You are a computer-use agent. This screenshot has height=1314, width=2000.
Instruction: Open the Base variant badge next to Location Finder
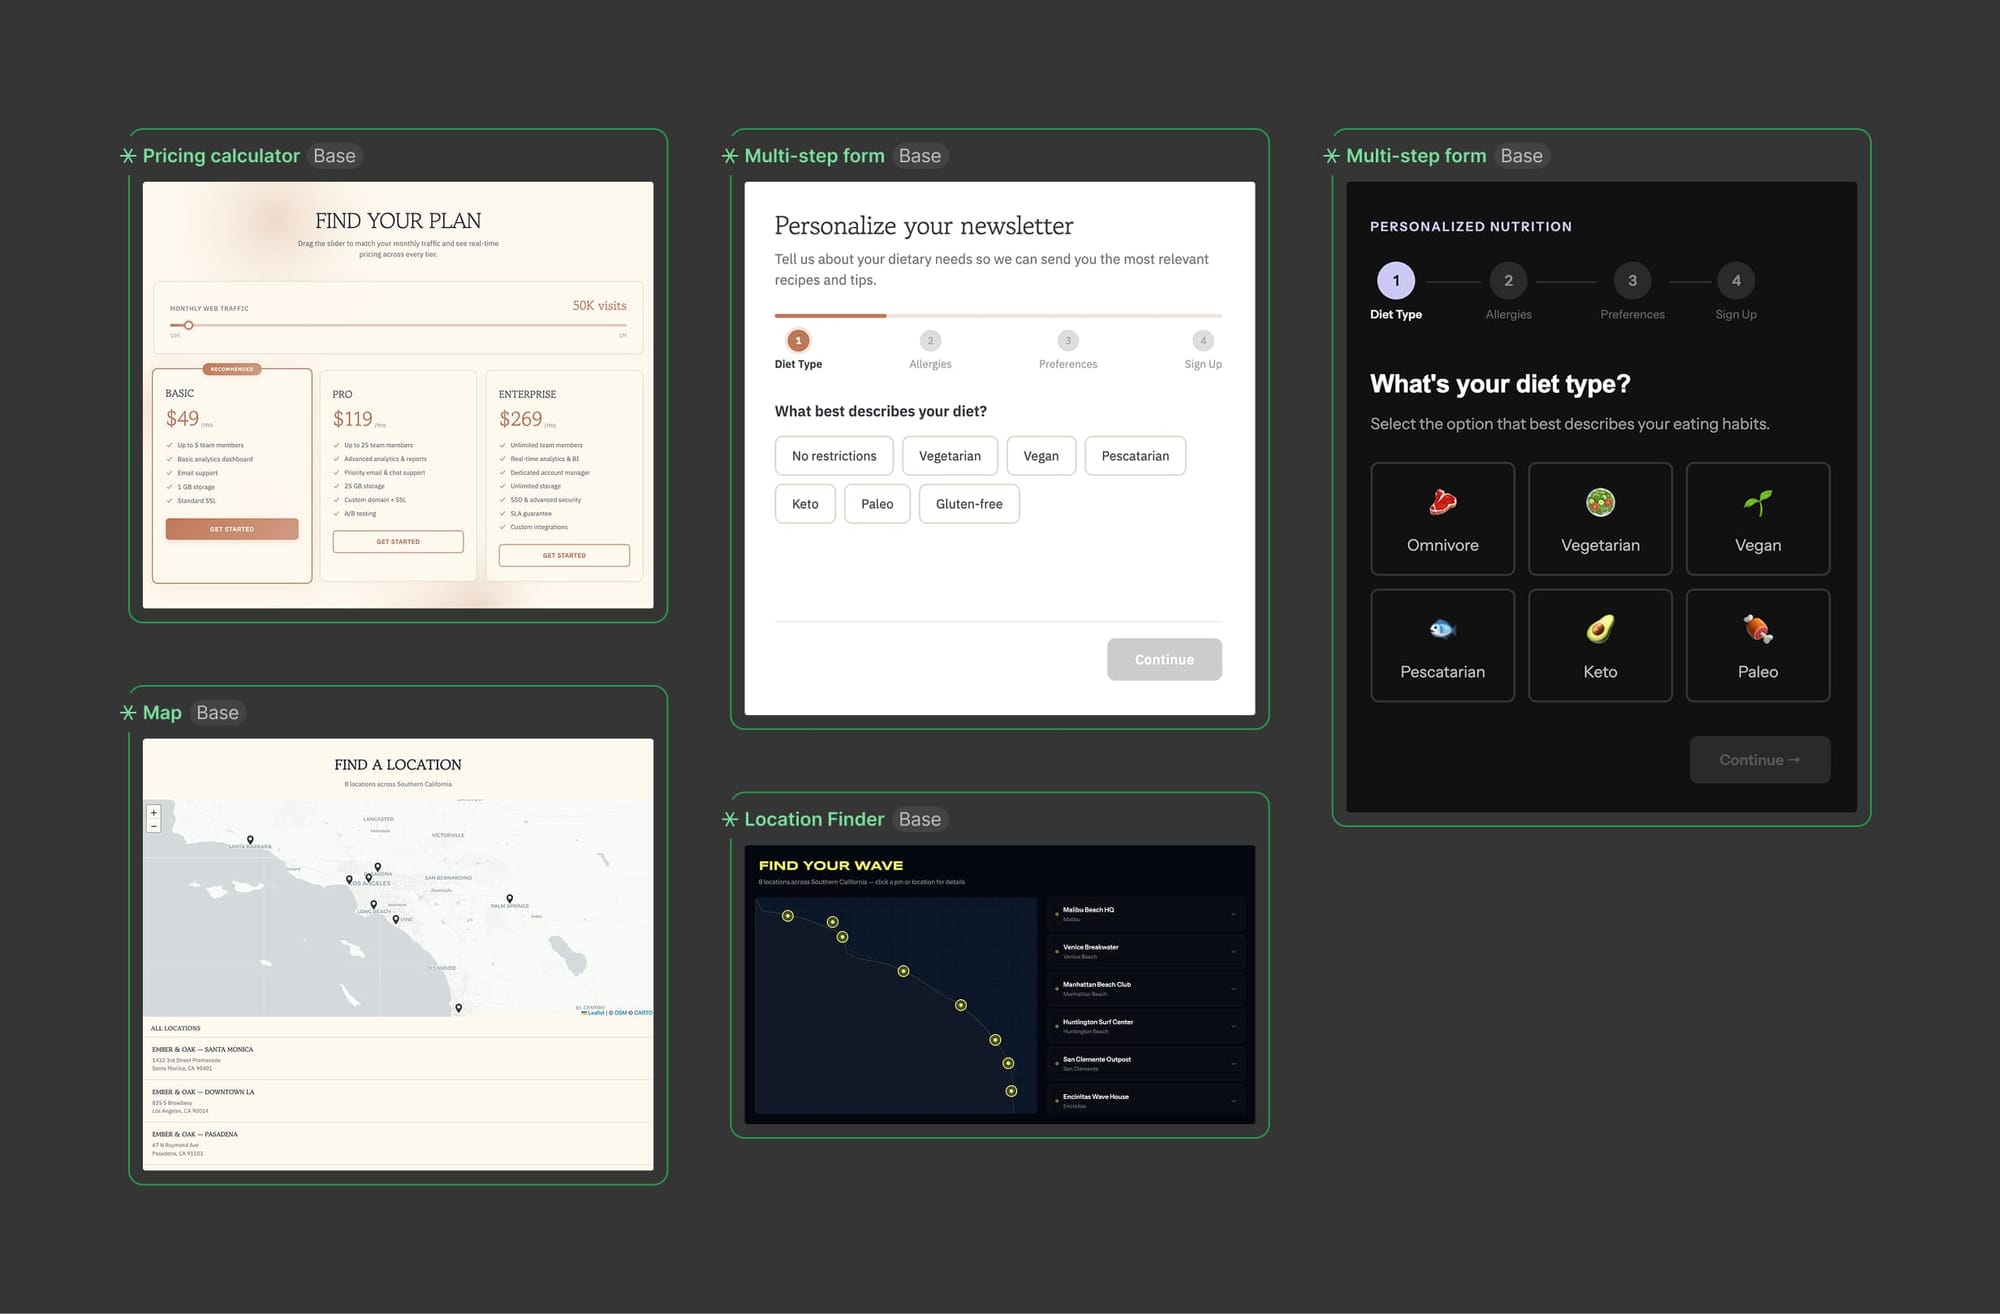(x=920, y=820)
